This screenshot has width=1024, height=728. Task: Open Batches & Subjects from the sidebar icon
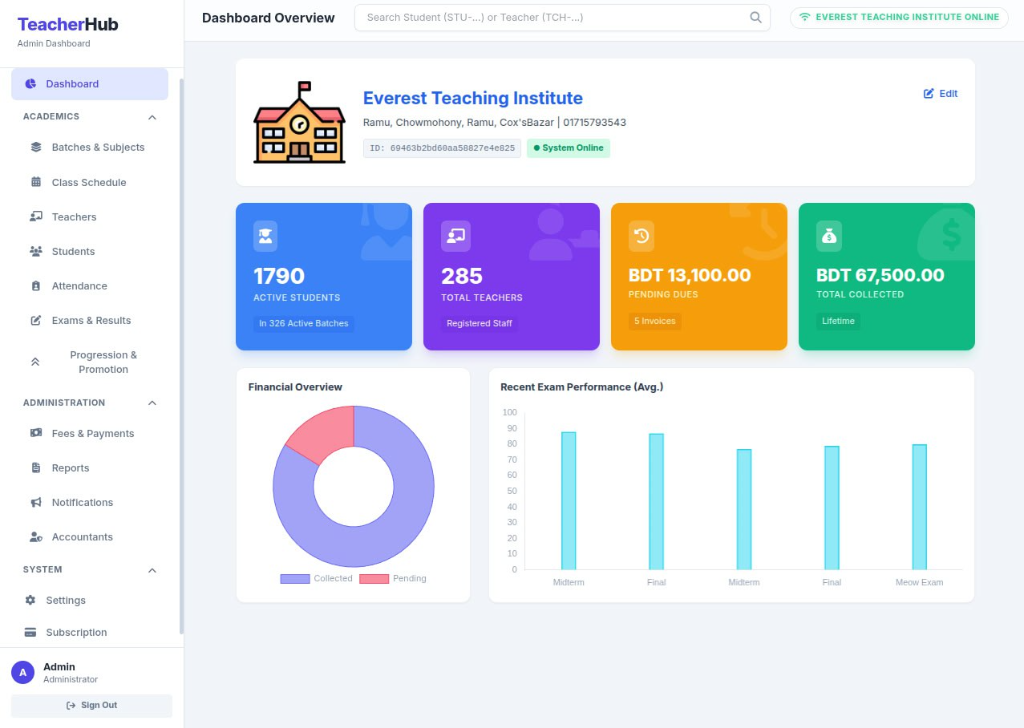tap(37, 147)
